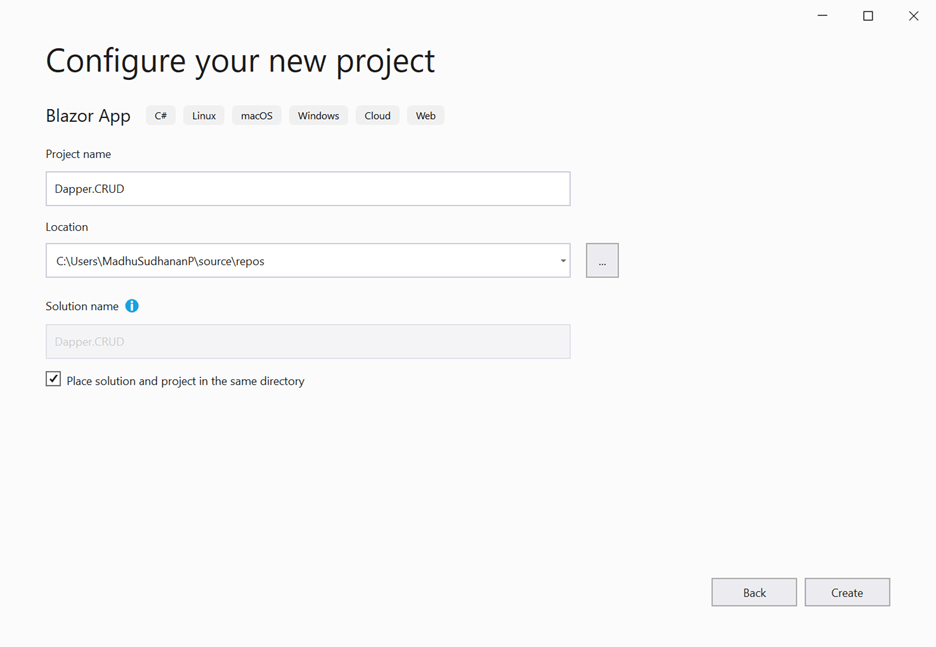The width and height of the screenshot is (936, 647).
Task: Click the Linux platform tag
Action: click(x=204, y=116)
